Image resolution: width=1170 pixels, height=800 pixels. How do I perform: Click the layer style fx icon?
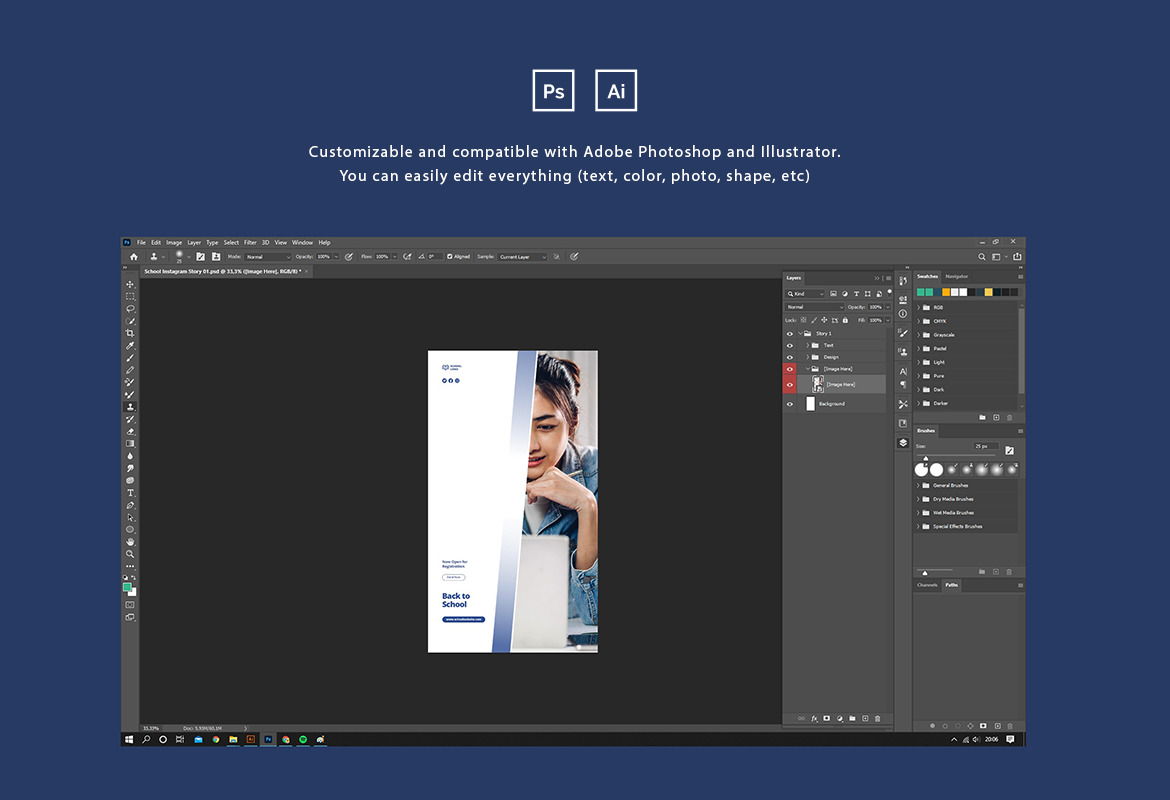[814, 718]
